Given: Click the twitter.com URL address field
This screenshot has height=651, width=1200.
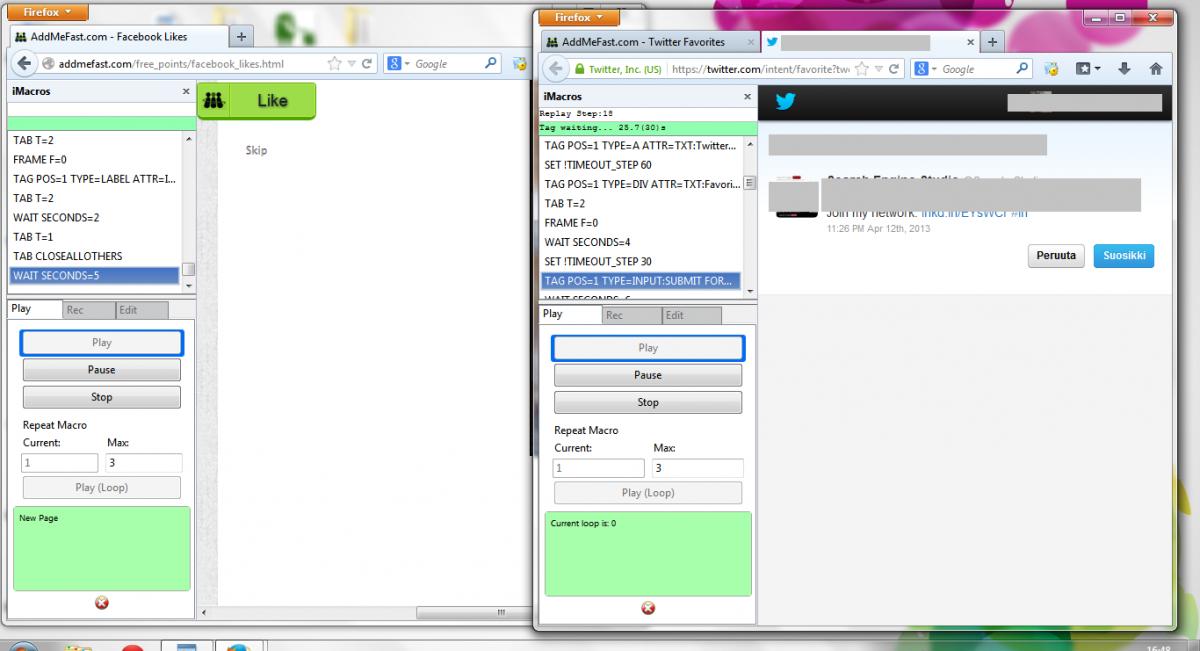Looking at the screenshot, I should (x=760, y=69).
